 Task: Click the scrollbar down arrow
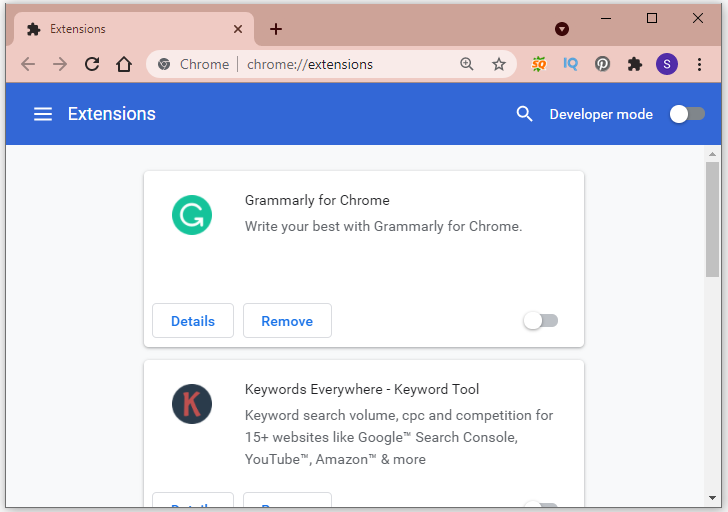(x=712, y=498)
